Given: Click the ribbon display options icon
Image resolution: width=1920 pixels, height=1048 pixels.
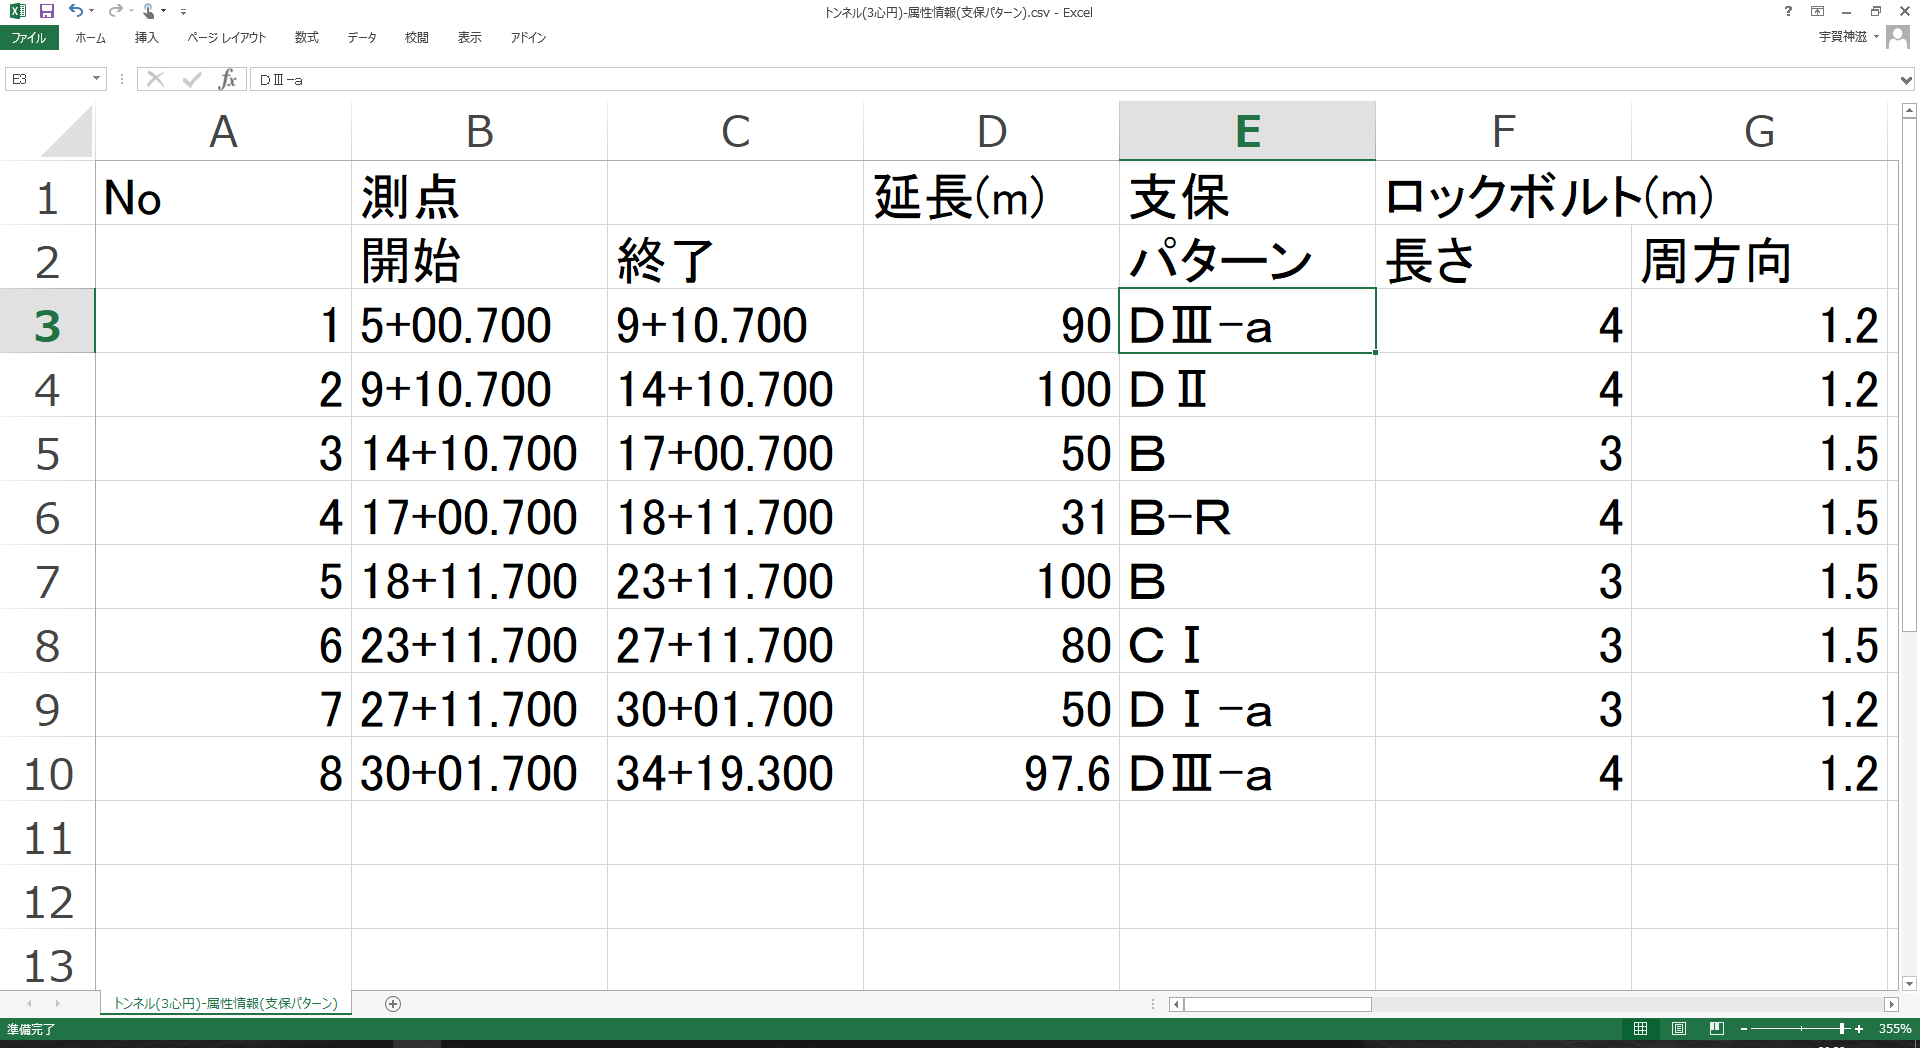Looking at the screenshot, I should pos(1817,11).
